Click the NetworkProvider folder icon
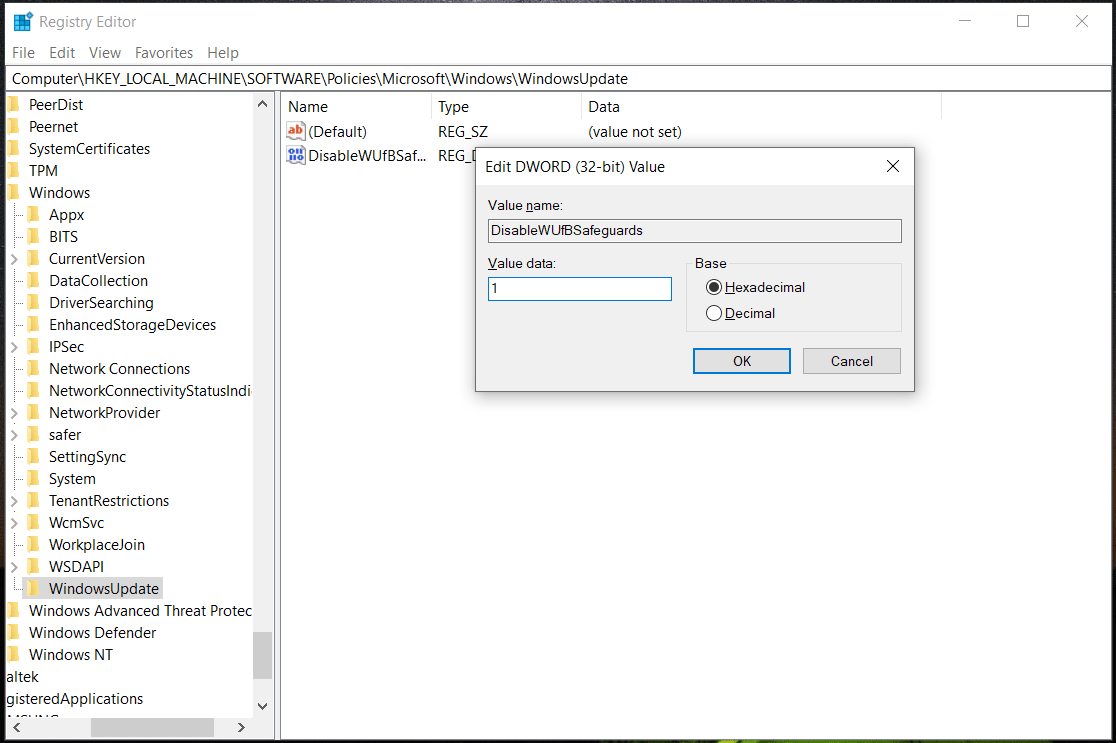This screenshot has width=1116, height=743. pyautogui.click(x=33, y=413)
